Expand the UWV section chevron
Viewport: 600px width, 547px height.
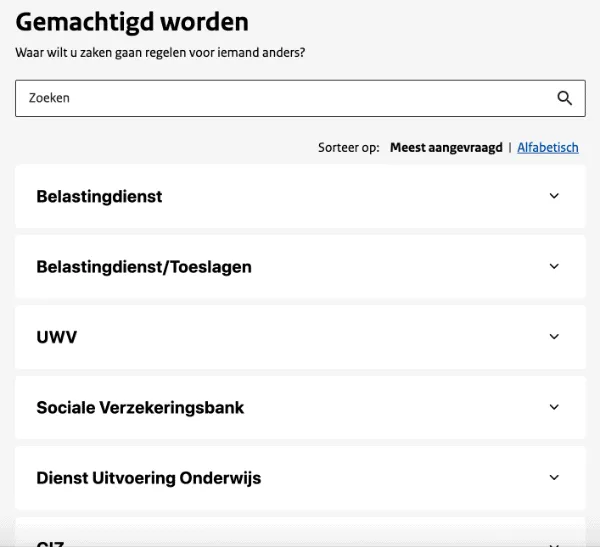tap(555, 337)
